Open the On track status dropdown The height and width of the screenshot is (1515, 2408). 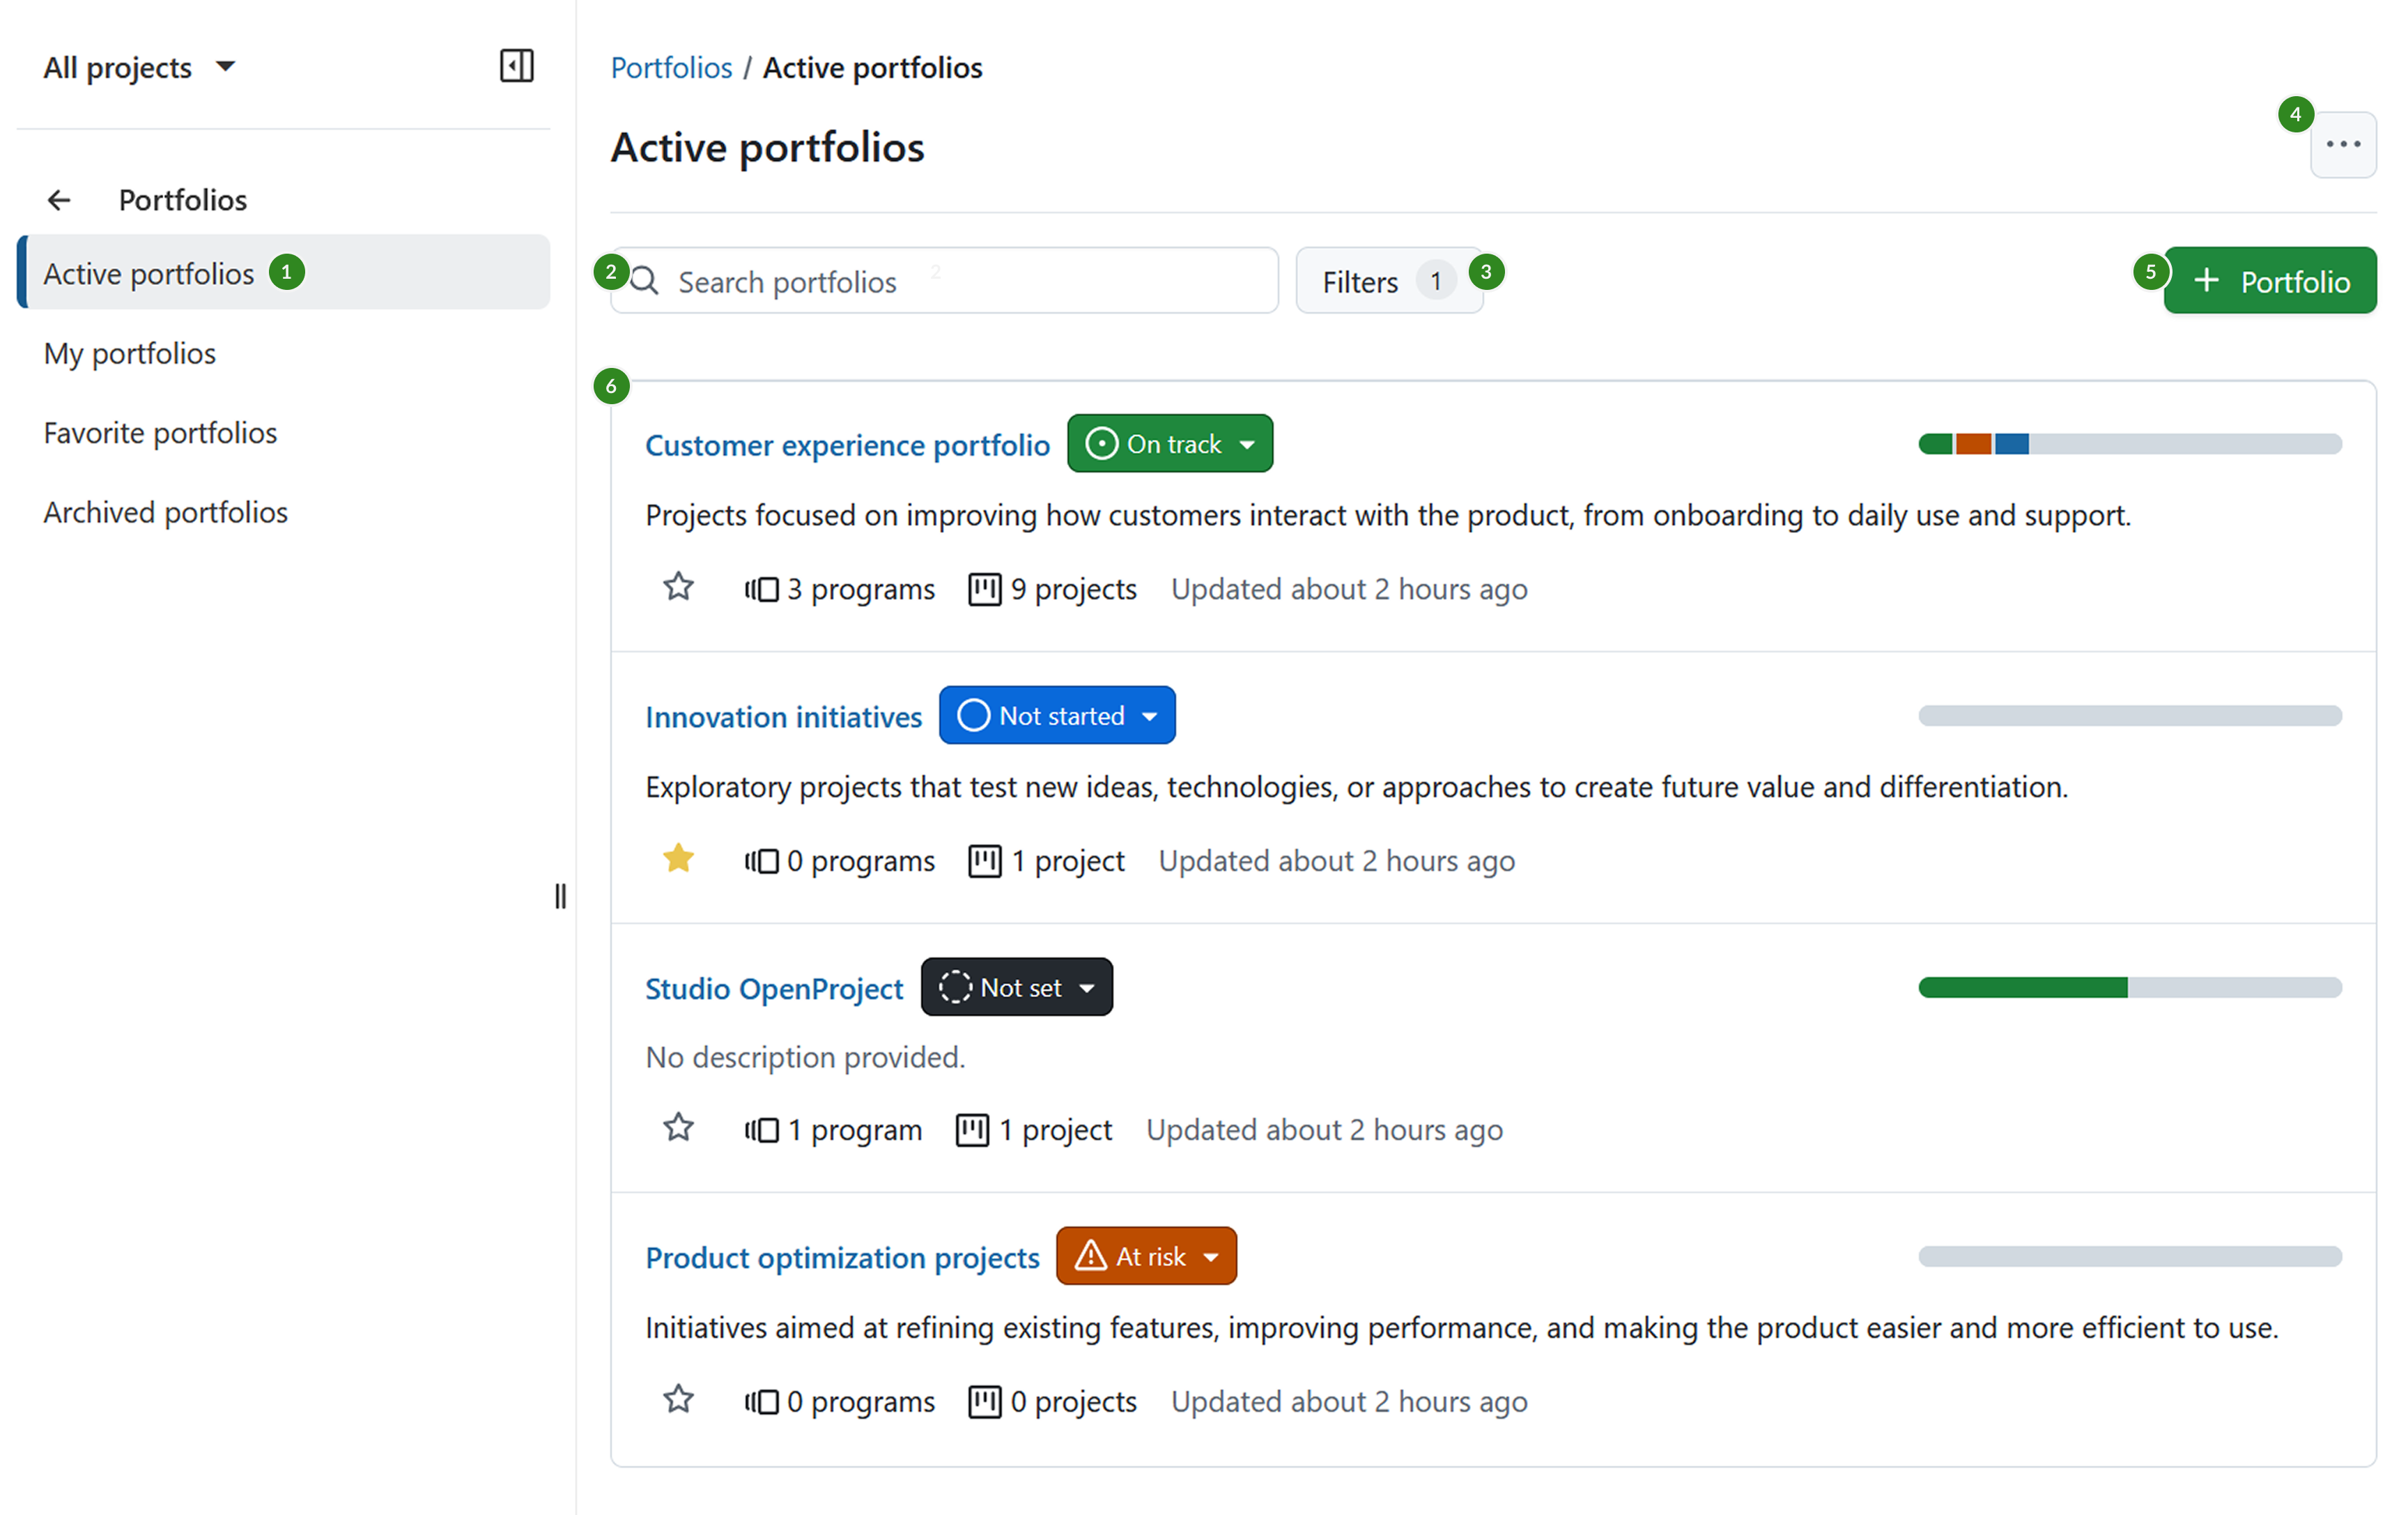pos(1170,443)
